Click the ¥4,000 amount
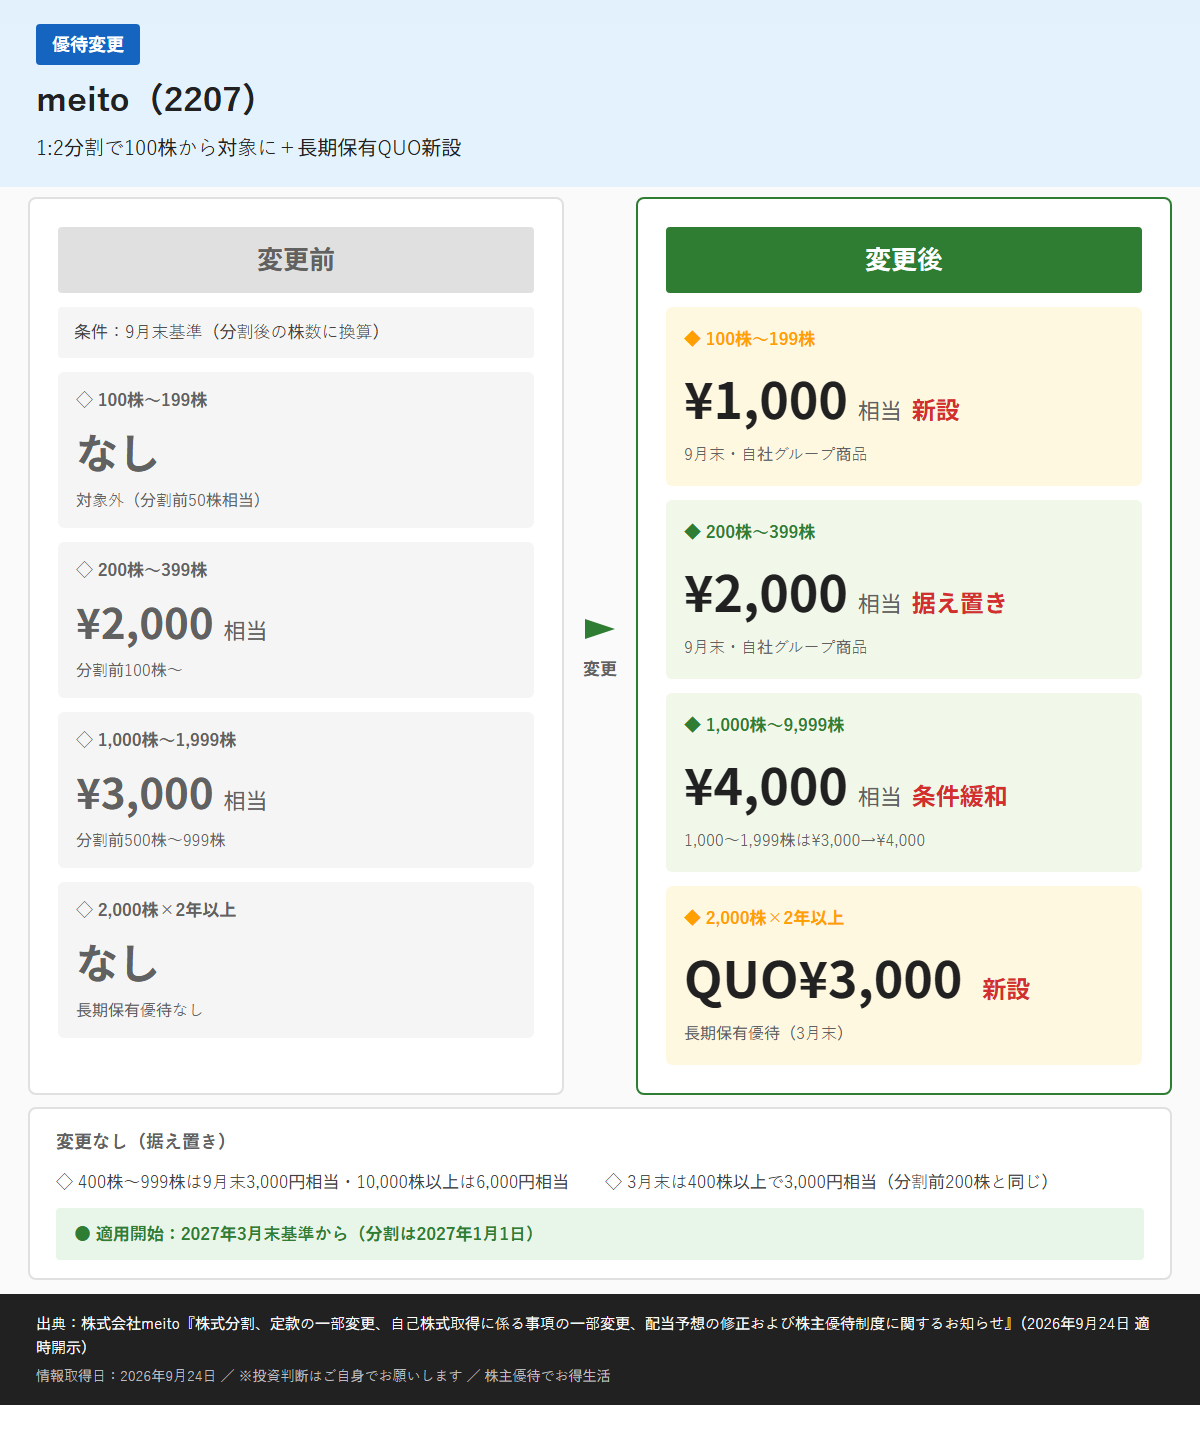Viewport: 1200px width, 1429px height. (x=766, y=787)
